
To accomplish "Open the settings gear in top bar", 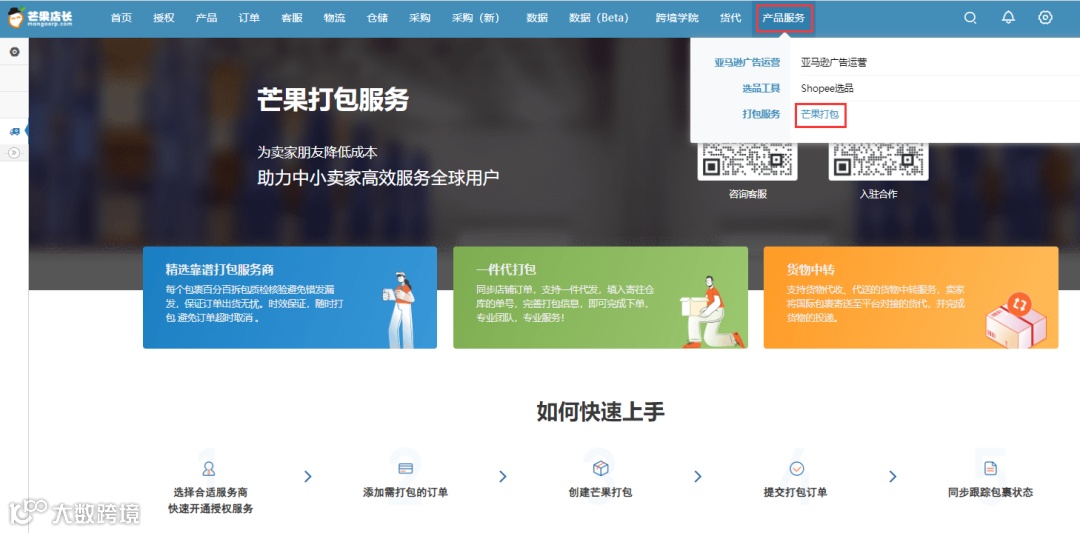I will pyautogui.click(x=1046, y=18).
